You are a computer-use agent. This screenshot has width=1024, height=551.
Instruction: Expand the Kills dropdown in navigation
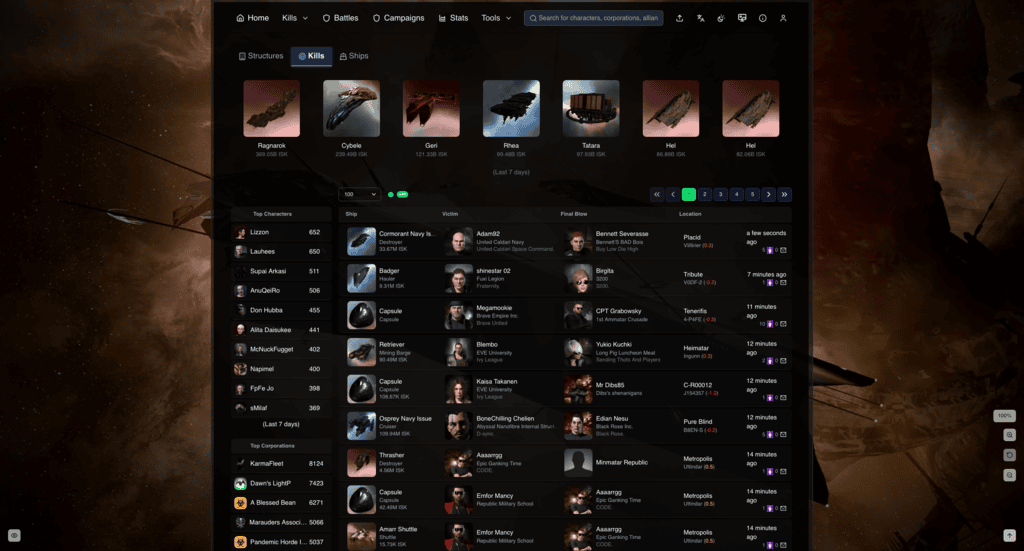pyautogui.click(x=295, y=18)
